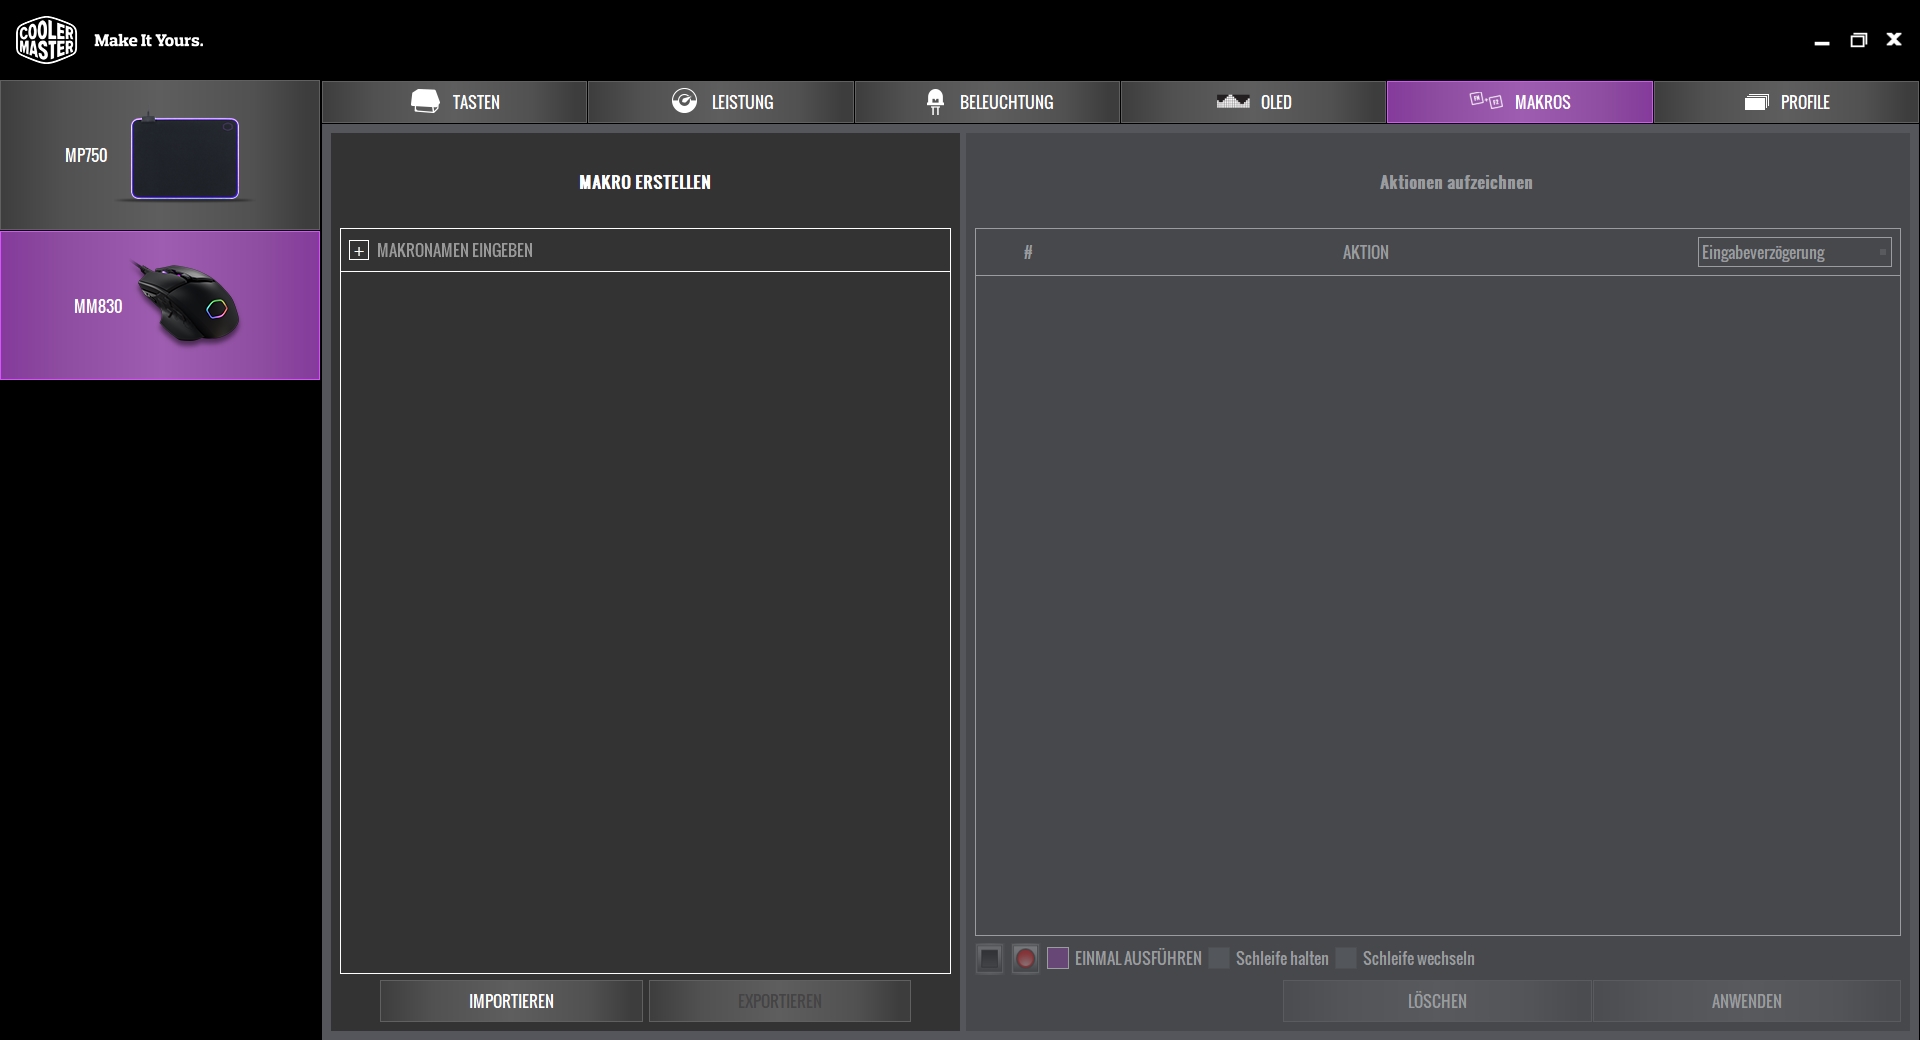Click the Cooler Master logo

coord(46,40)
